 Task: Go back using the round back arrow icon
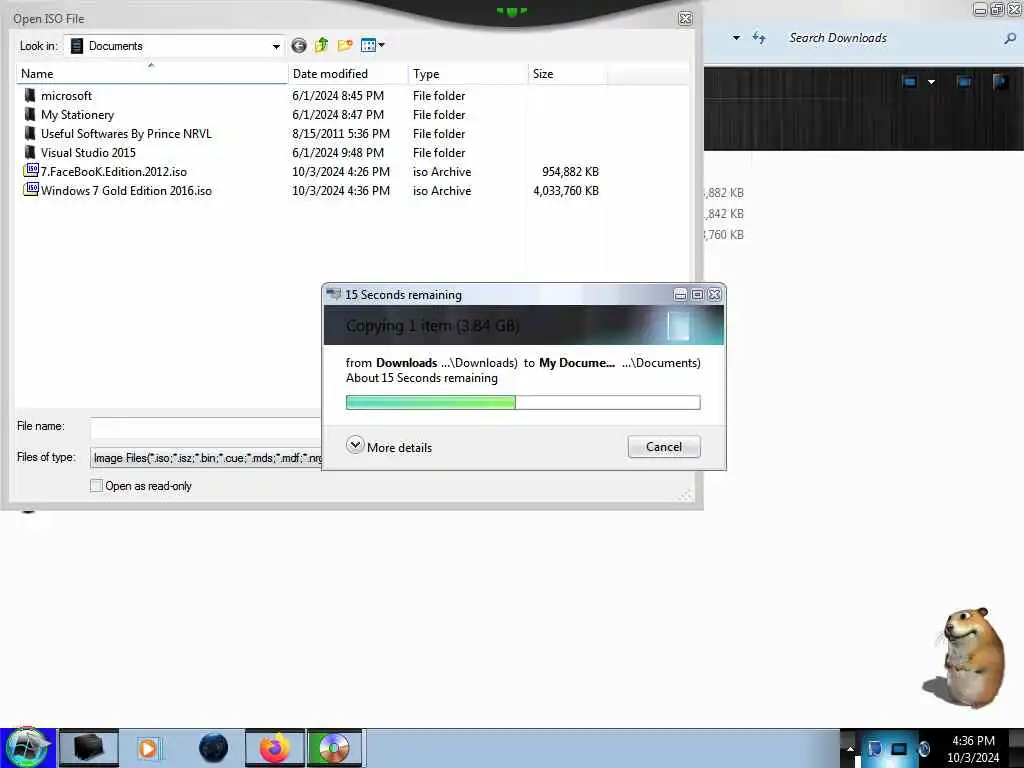tap(298, 46)
